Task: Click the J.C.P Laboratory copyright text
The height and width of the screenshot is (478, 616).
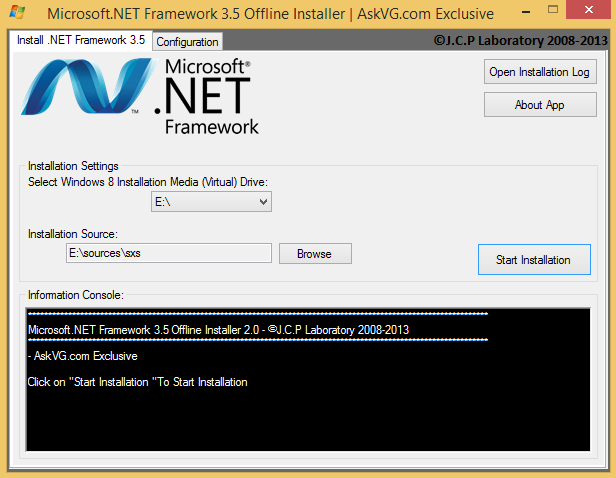Action: (x=521, y=40)
